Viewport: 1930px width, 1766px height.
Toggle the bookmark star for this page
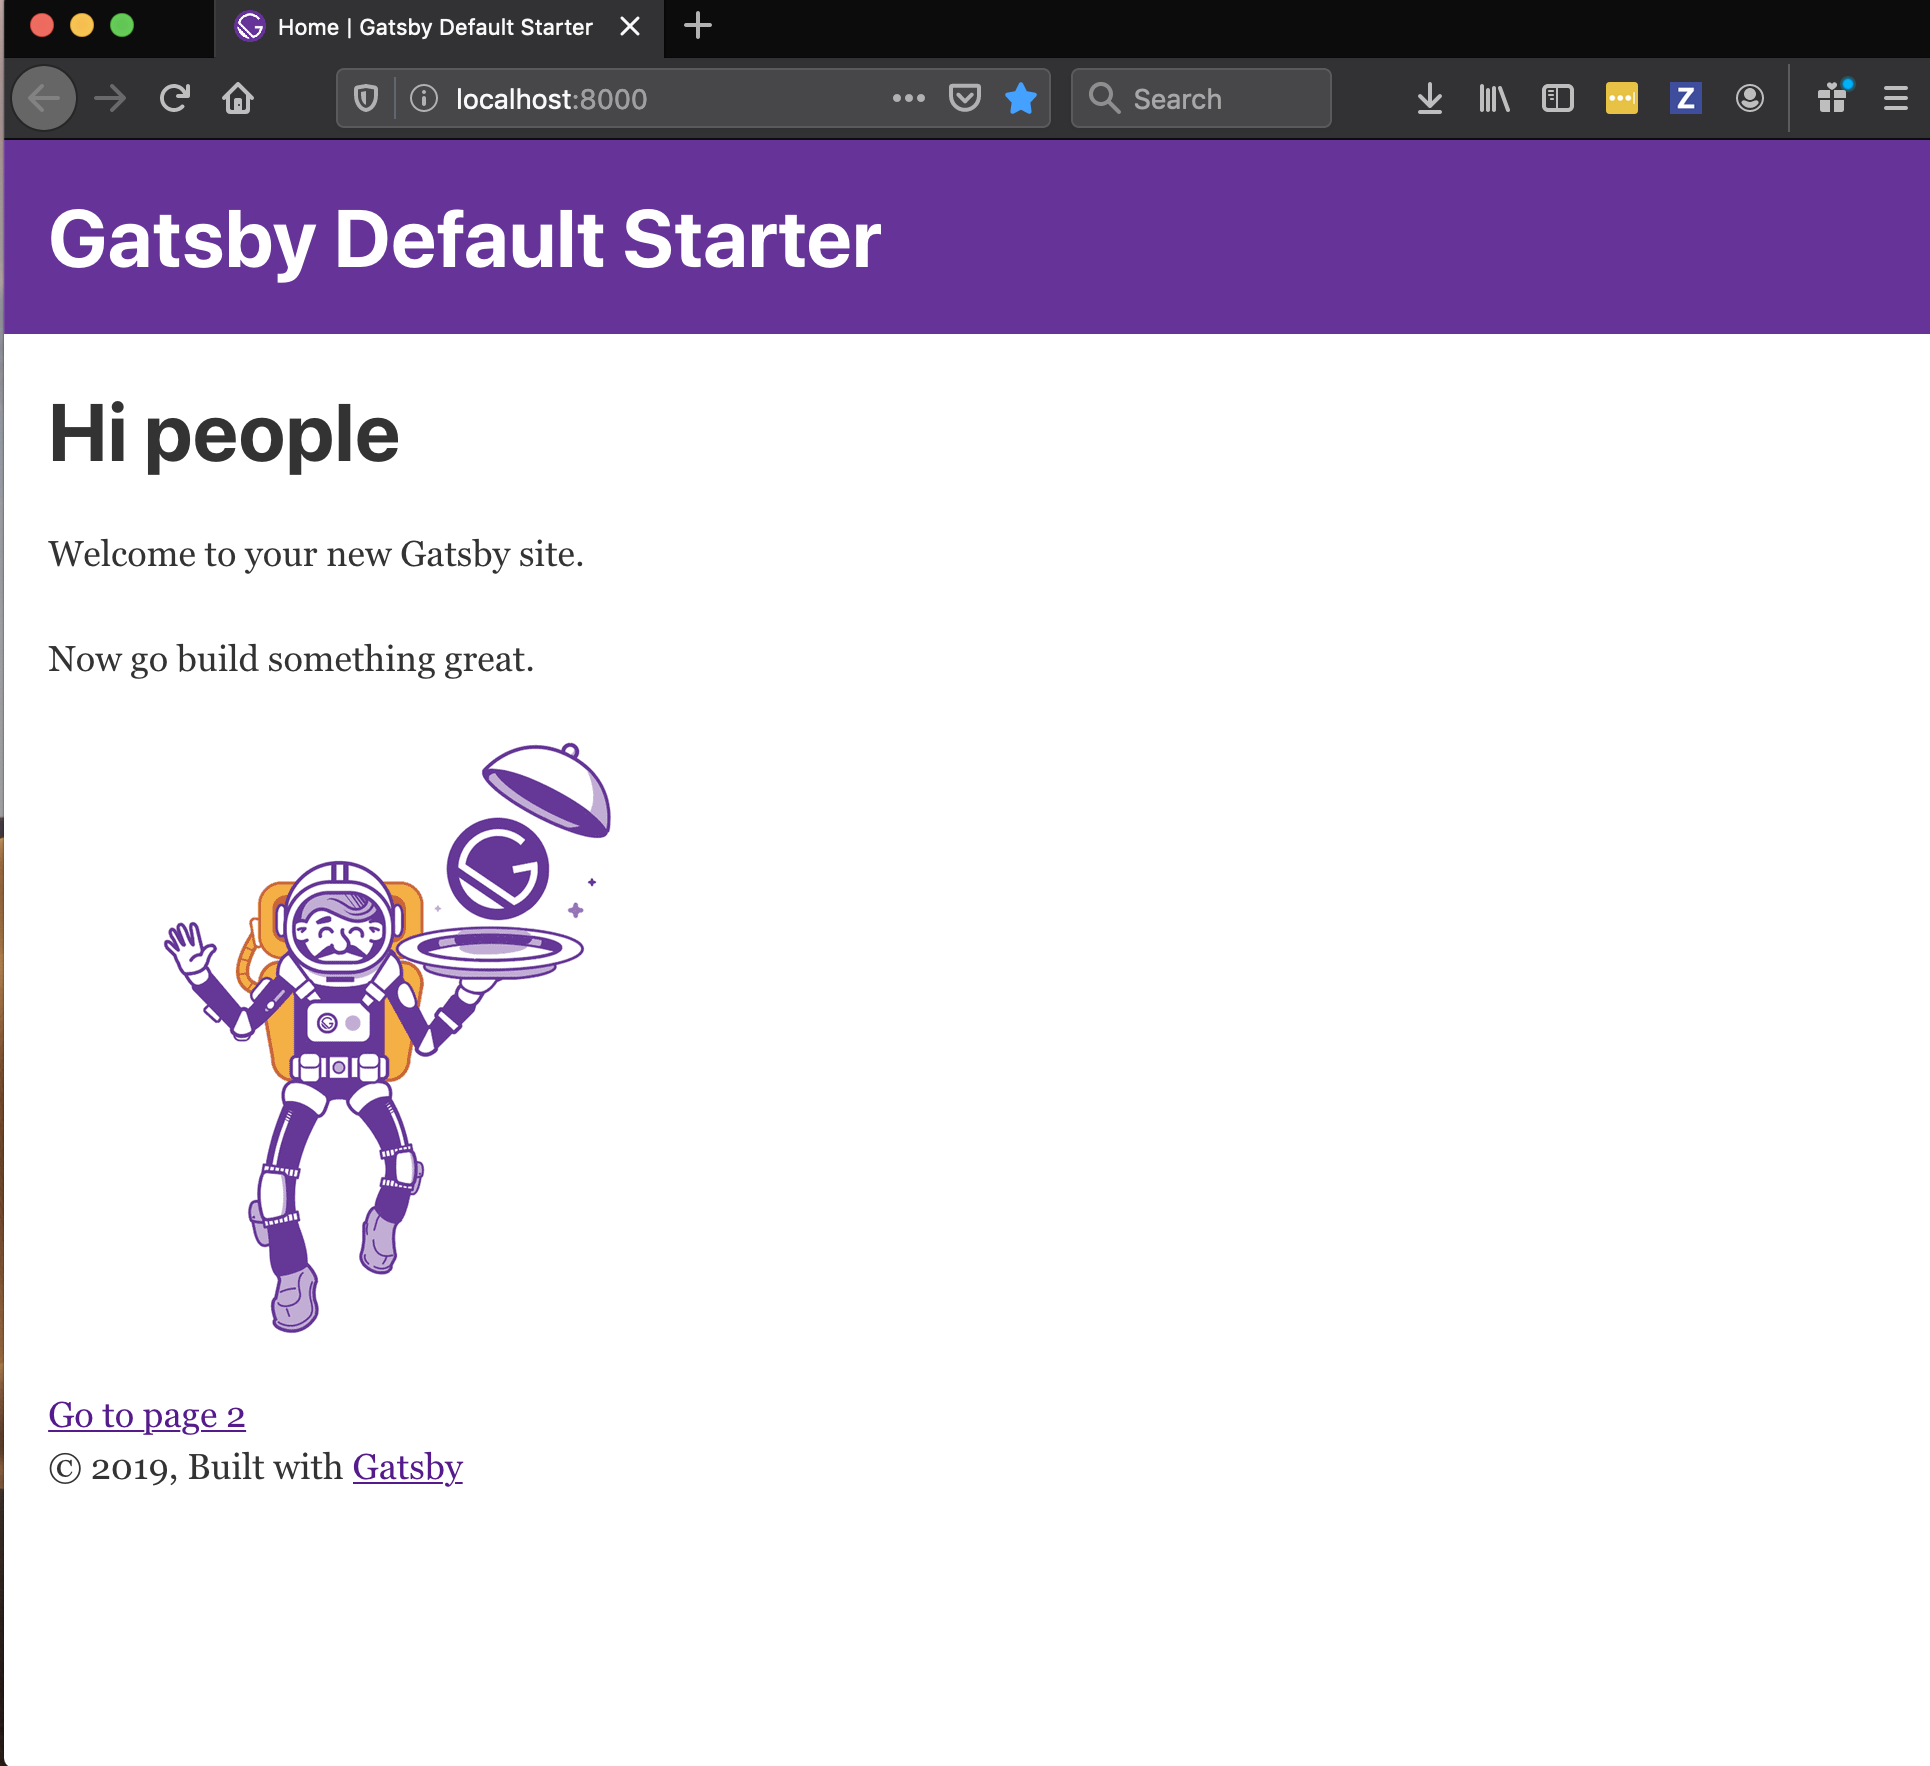[1021, 98]
